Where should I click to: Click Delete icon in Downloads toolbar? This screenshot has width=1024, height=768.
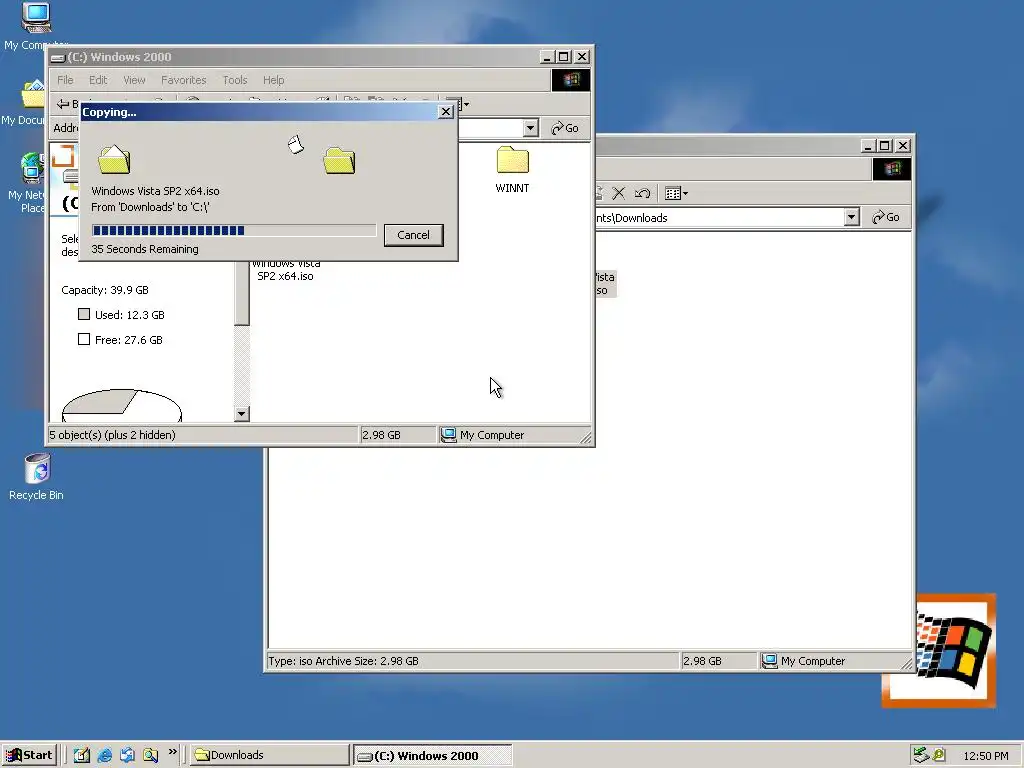[618, 193]
